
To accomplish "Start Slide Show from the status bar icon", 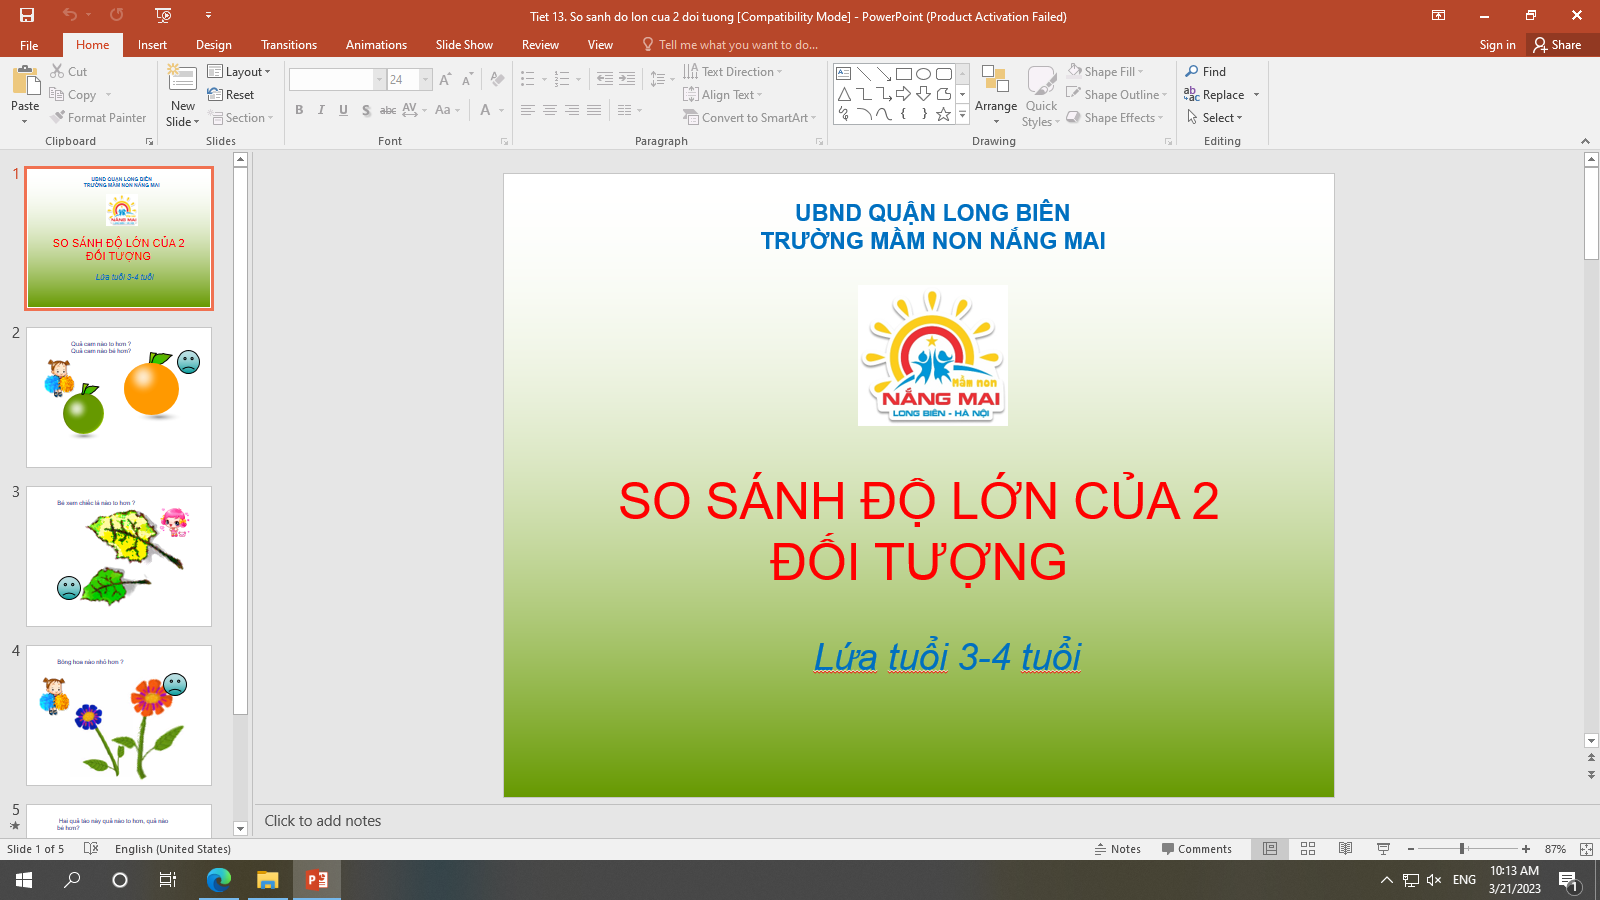I will point(1384,849).
